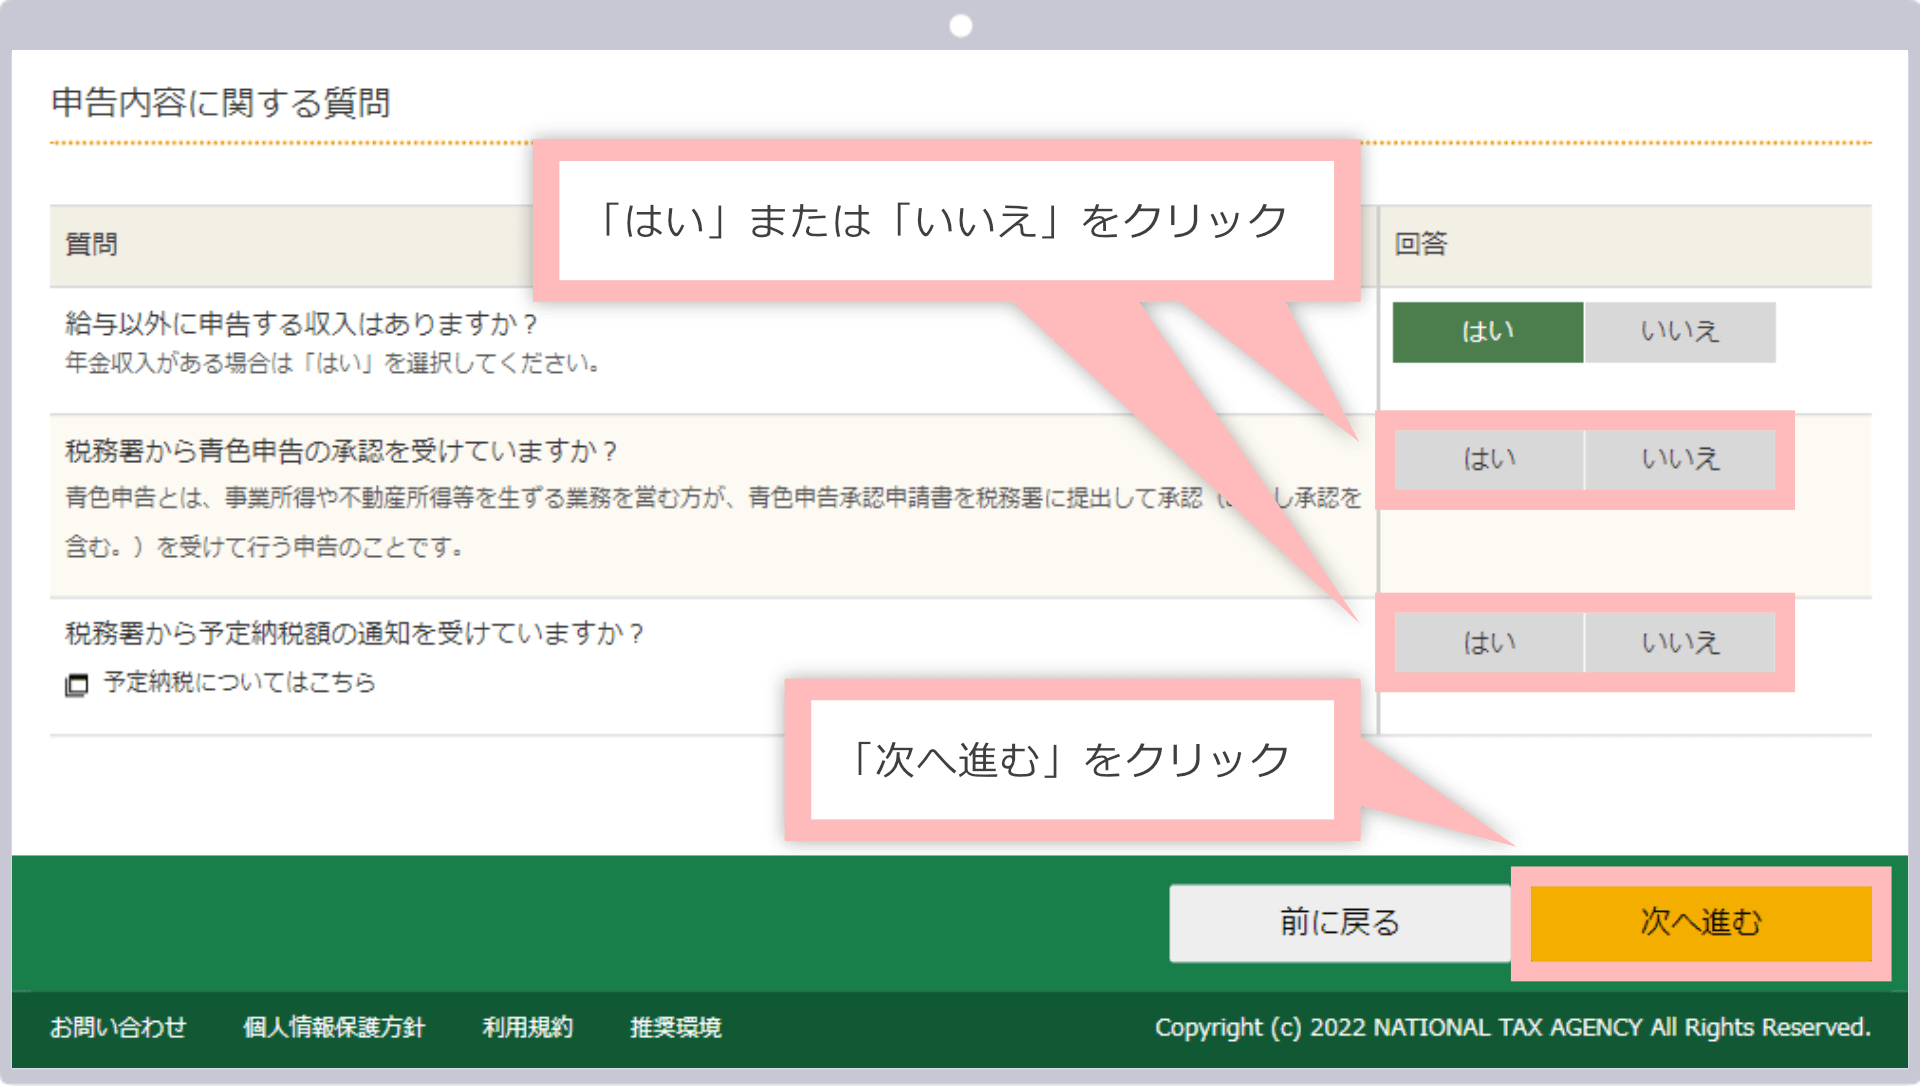Image resolution: width=1920 pixels, height=1086 pixels.
Task: View the 利用規約 page
Action: (527, 1028)
